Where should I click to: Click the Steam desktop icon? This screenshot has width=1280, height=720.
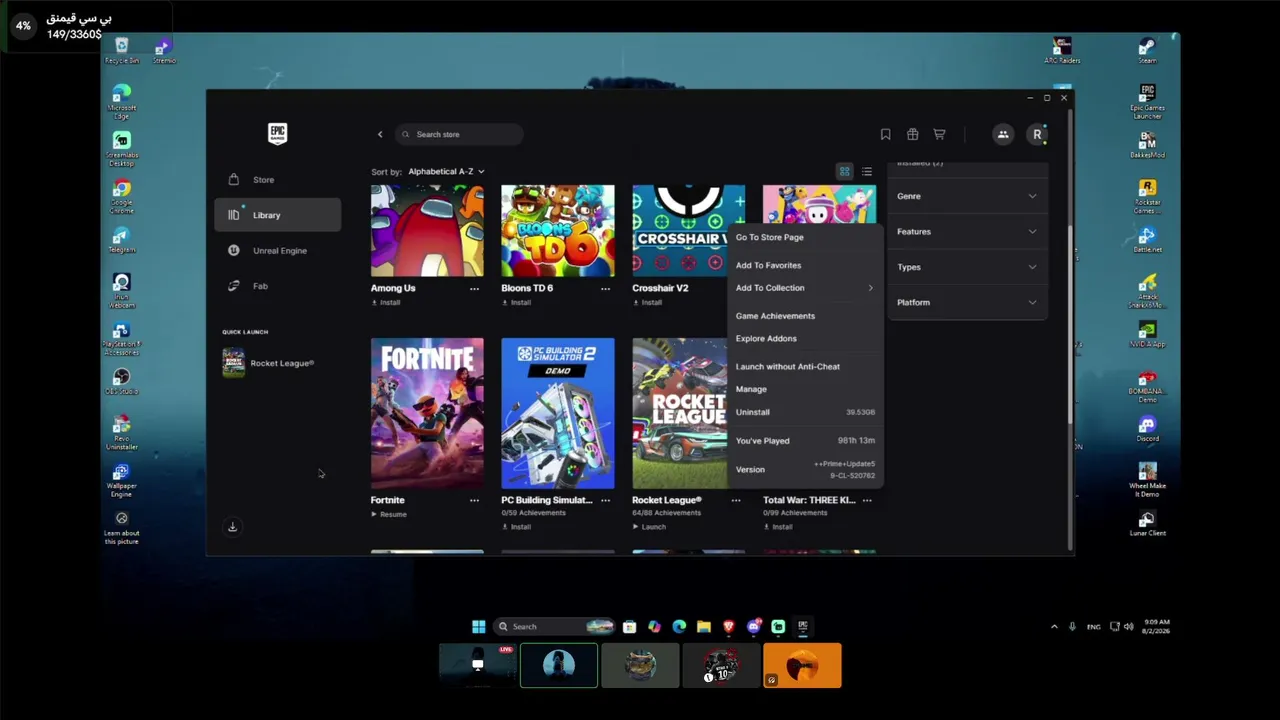(x=1147, y=50)
